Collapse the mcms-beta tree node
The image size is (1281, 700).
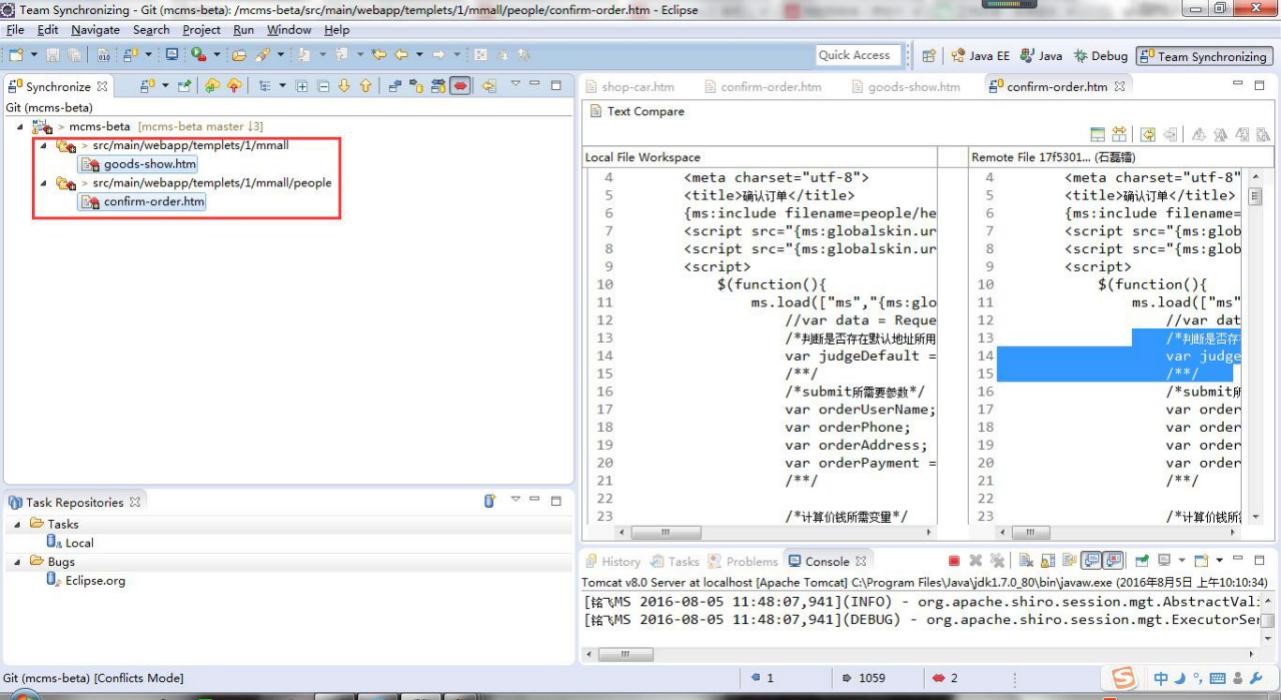point(22,127)
